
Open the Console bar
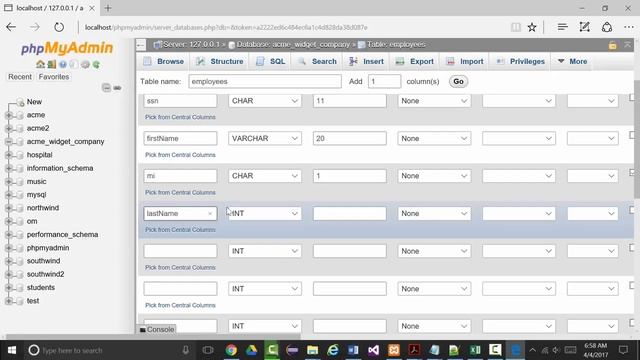pyautogui.click(x=157, y=329)
